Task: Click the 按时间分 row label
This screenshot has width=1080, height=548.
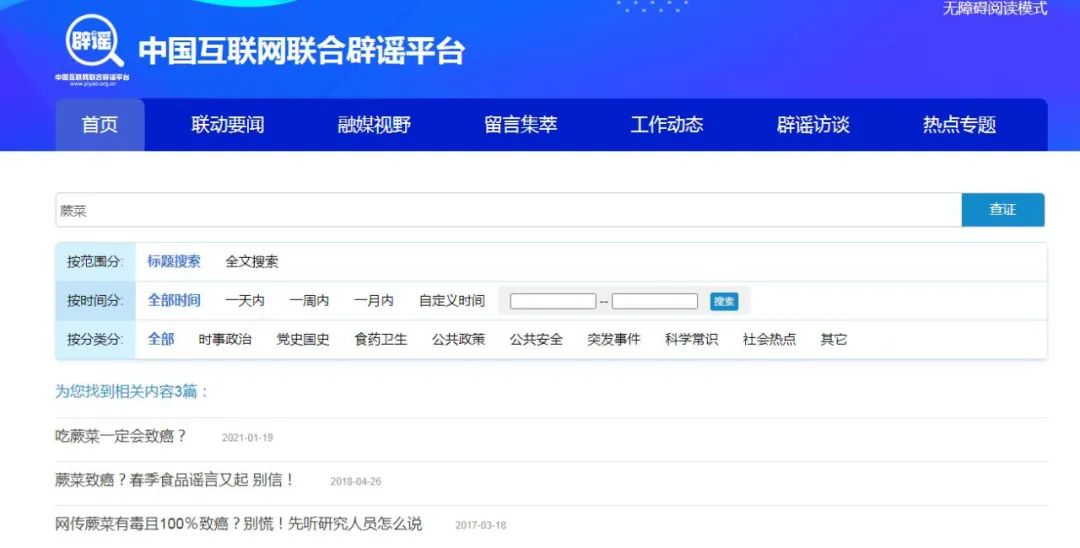Action: 95,301
